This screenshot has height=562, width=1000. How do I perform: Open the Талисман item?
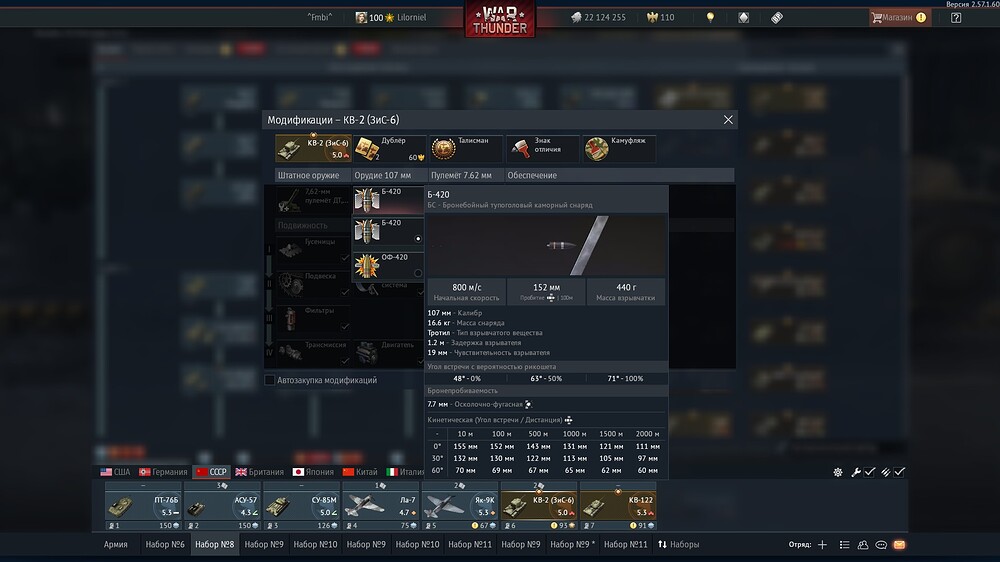pyautogui.click(x=466, y=149)
